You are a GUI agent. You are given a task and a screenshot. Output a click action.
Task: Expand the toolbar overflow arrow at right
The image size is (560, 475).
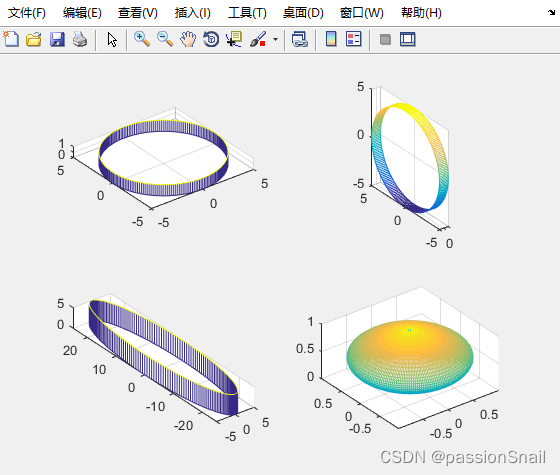click(x=551, y=13)
